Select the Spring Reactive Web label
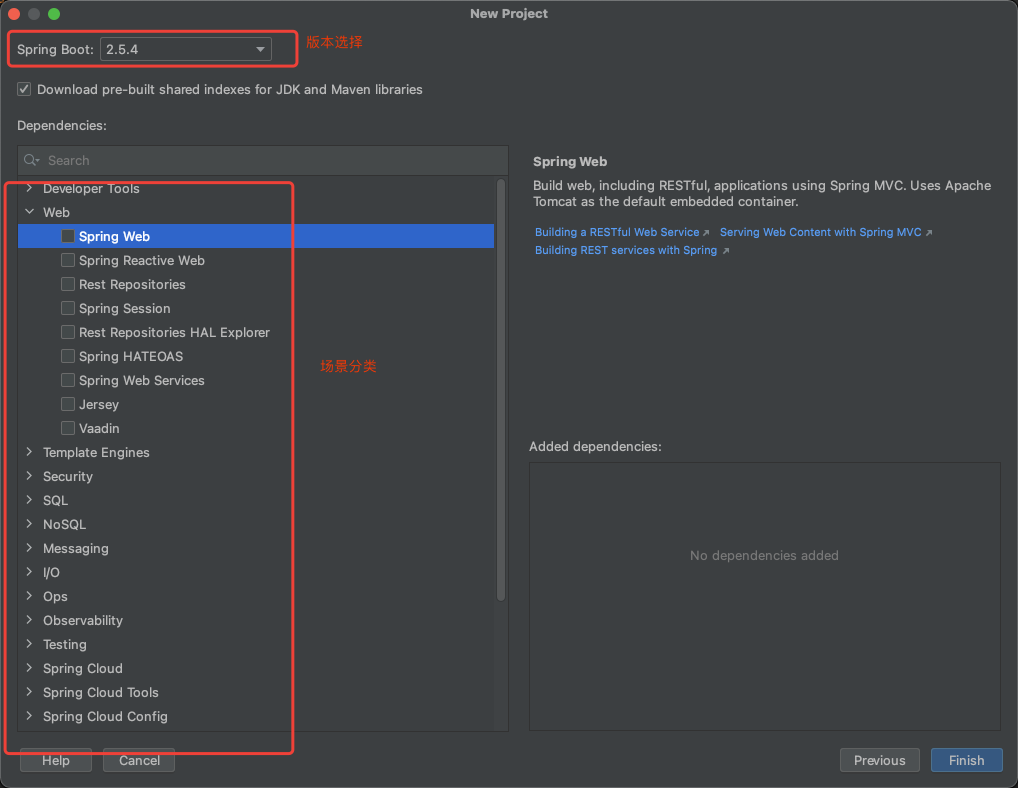This screenshot has height=788, width=1018. [x=142, y=260]
